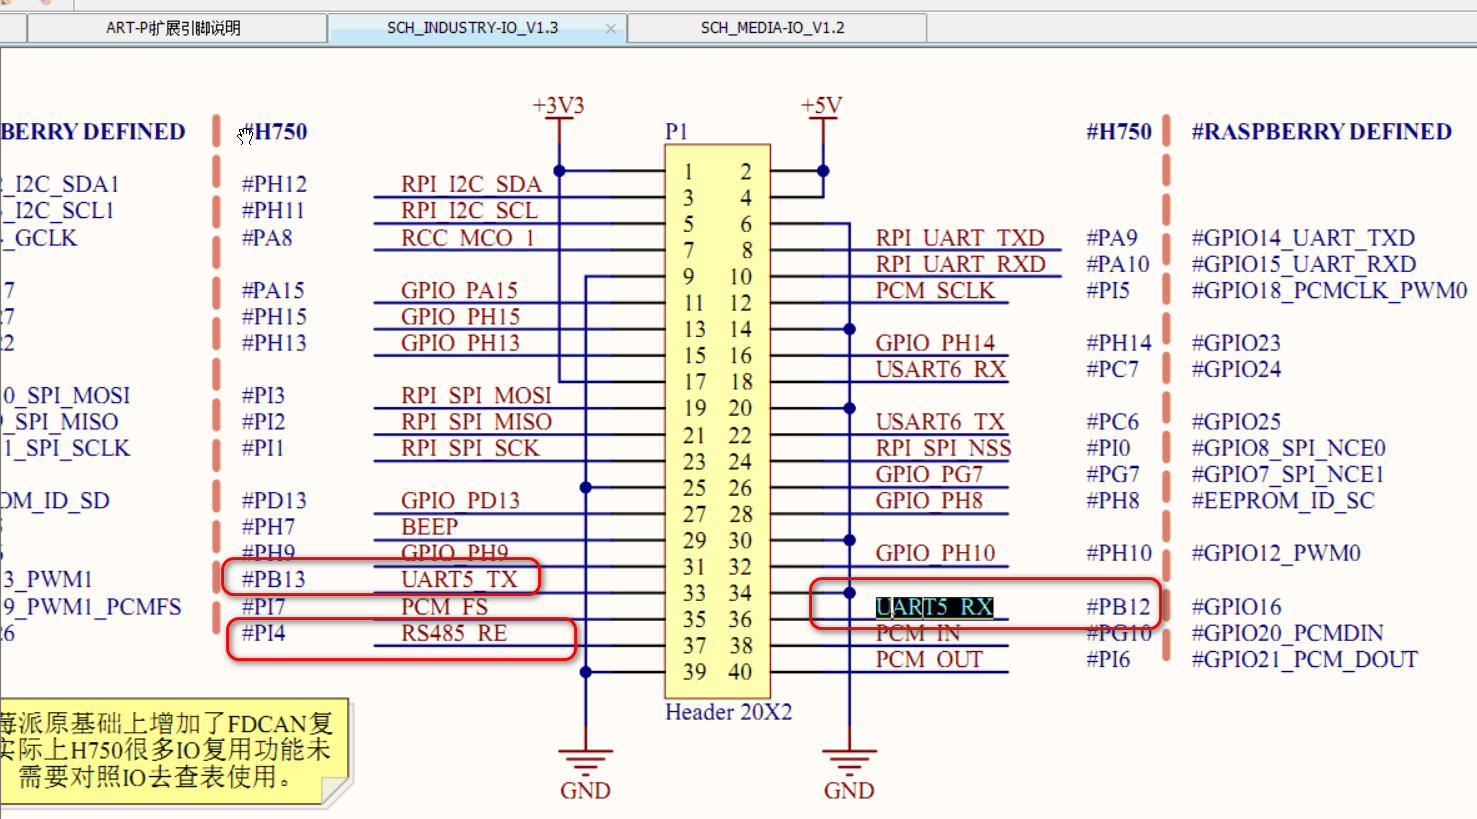The width and height of the screenshot is (1477, 819).
Task: Click the RPI_UART_TXD net label
Action: click(x=960, y=238)
